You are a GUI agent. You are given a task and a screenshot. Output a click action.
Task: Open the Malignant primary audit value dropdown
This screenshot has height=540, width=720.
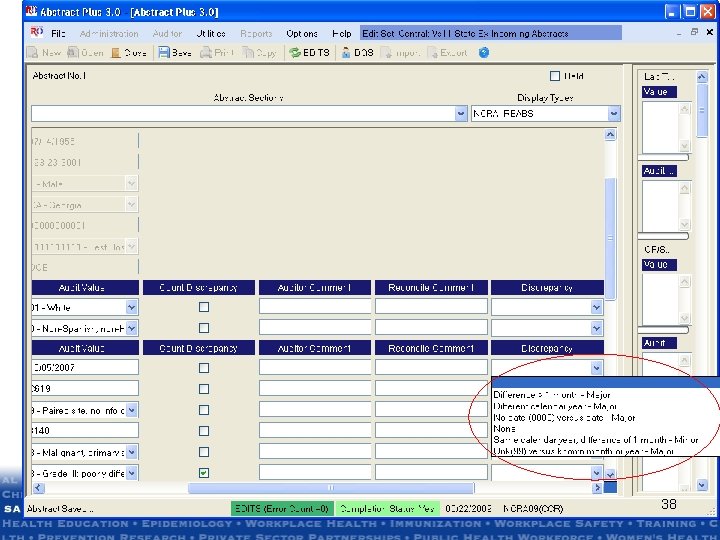click(131, 452)
